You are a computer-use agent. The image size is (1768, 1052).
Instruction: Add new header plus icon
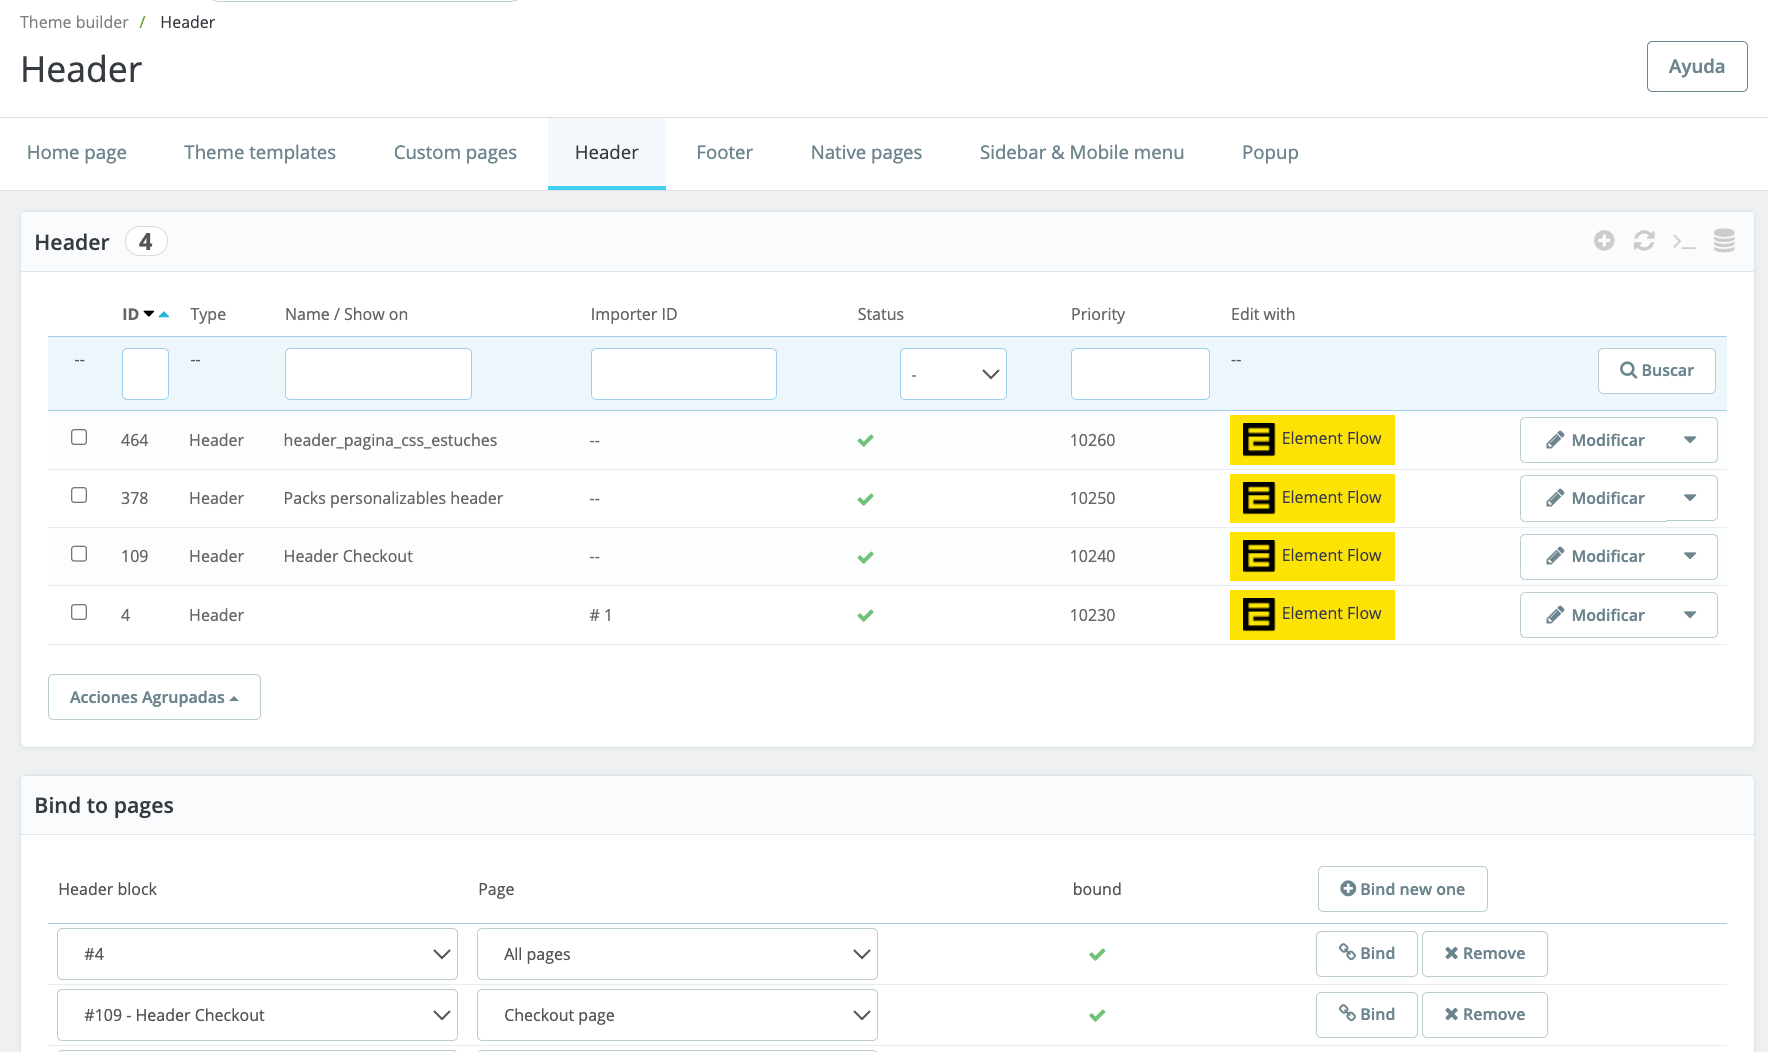pos(1604,241)
